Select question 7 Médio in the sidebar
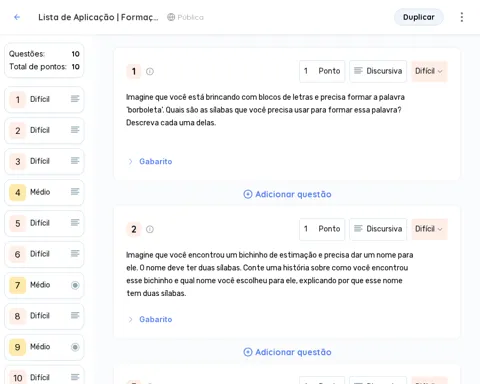Viewport: 480px width, 384px height. click(x=44, y=285)
